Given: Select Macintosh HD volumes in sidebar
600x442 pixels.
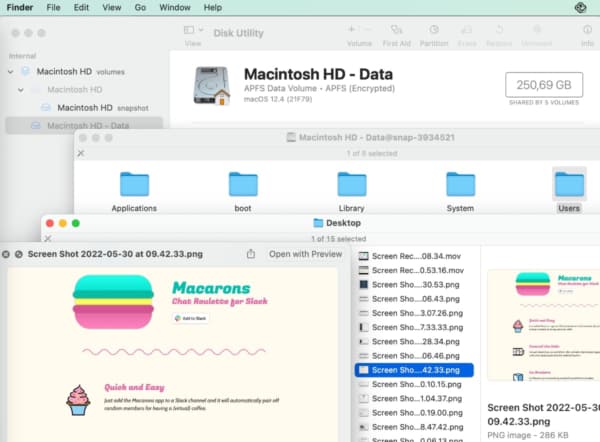Looking at the screenshot, I should pyautogui.click(x=80, y=72).
